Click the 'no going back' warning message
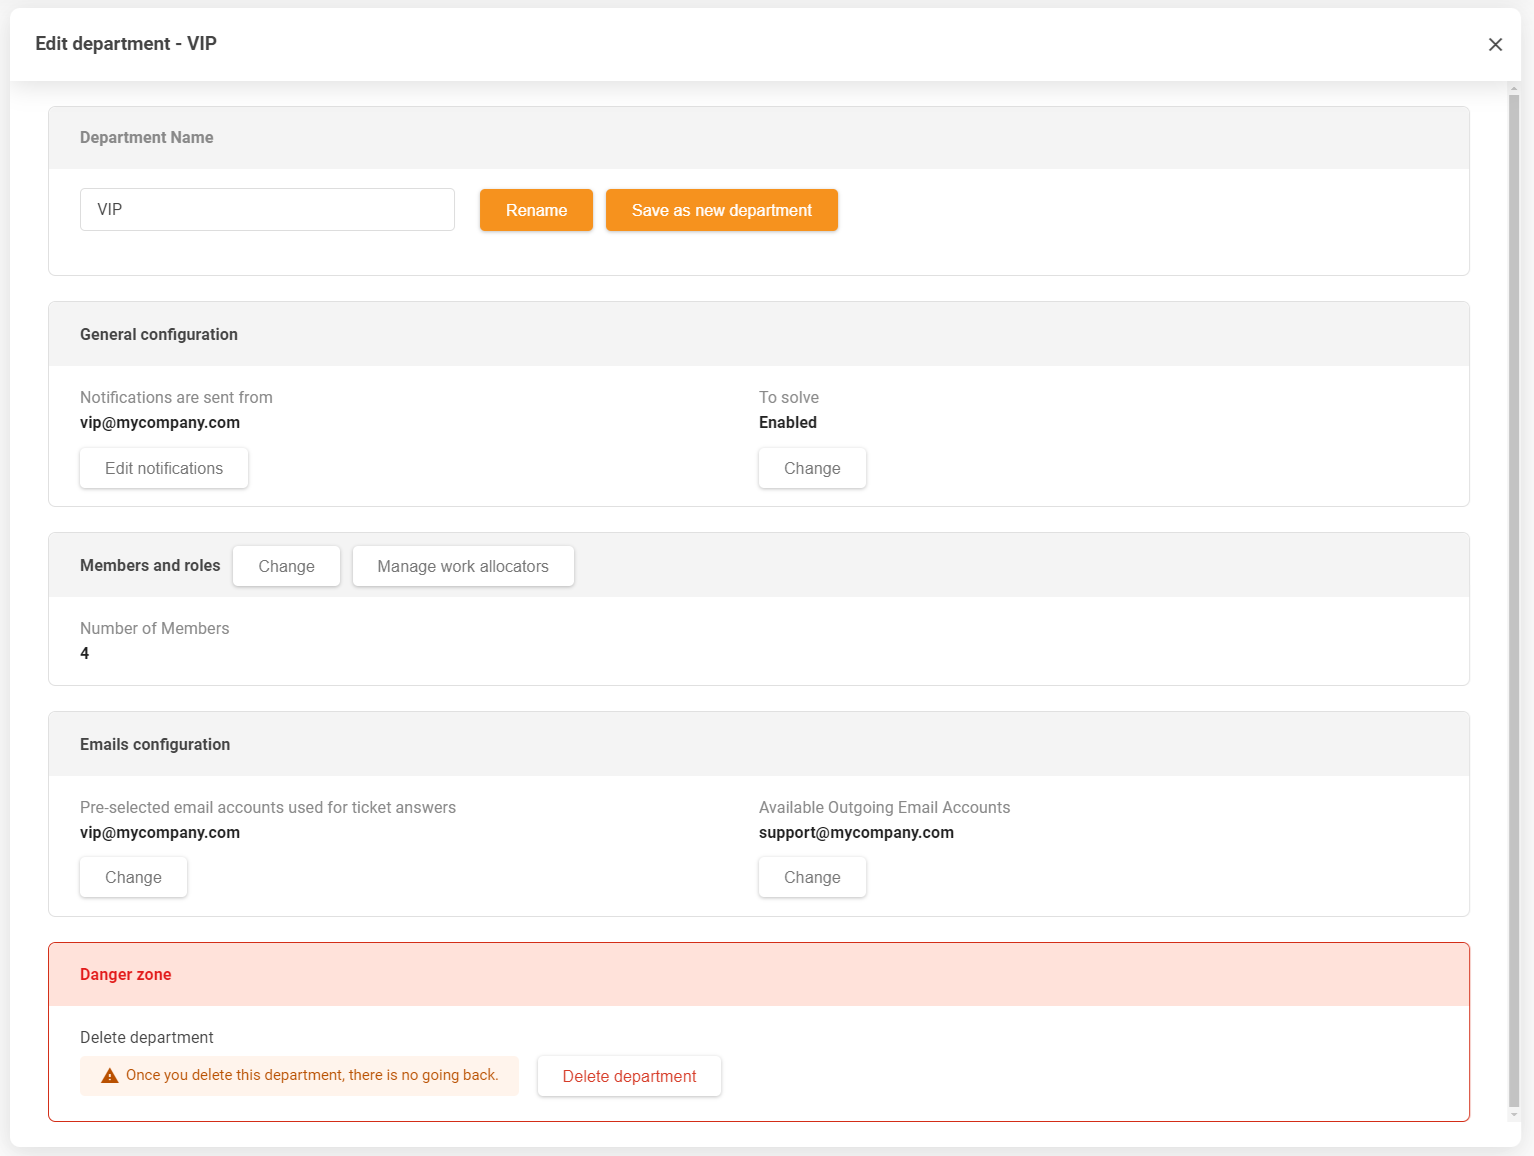 311,1076
